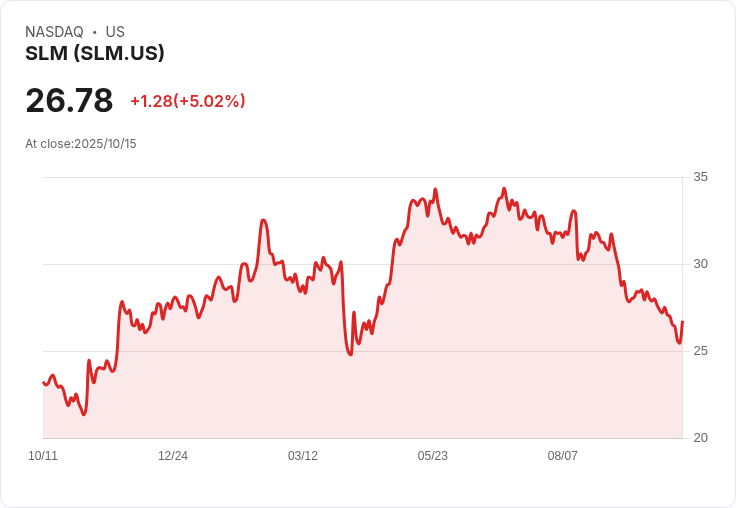Click the 35 price axis label
This screenshot has height=508, width=736.
click(x=700, y=177)
